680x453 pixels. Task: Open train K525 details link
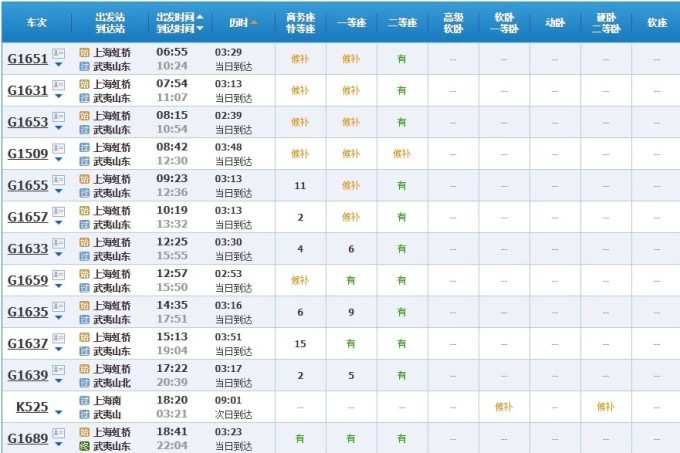click(x=32, y=407)
